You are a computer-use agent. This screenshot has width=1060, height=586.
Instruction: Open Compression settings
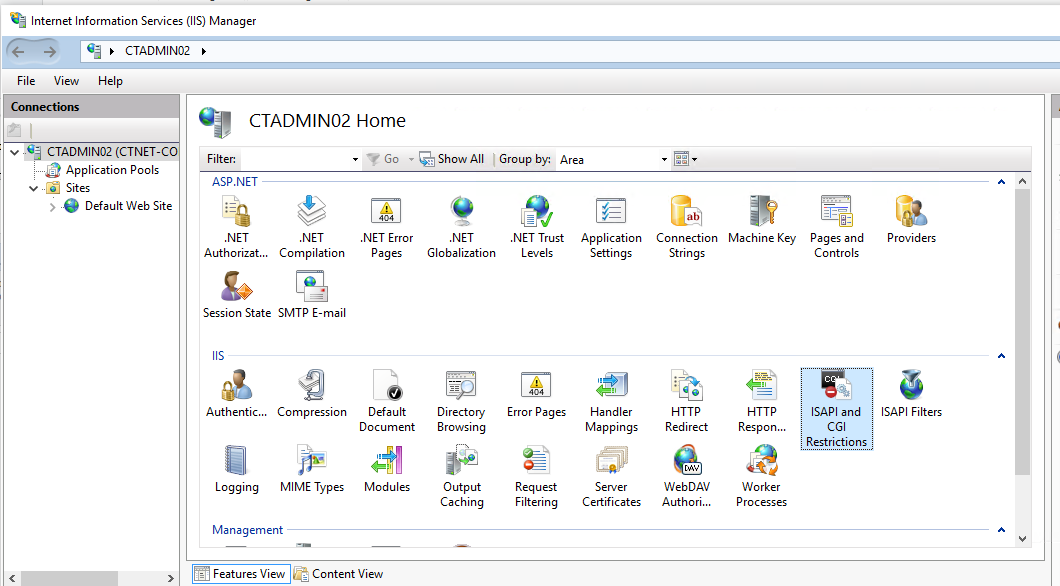tap(311, 392)
